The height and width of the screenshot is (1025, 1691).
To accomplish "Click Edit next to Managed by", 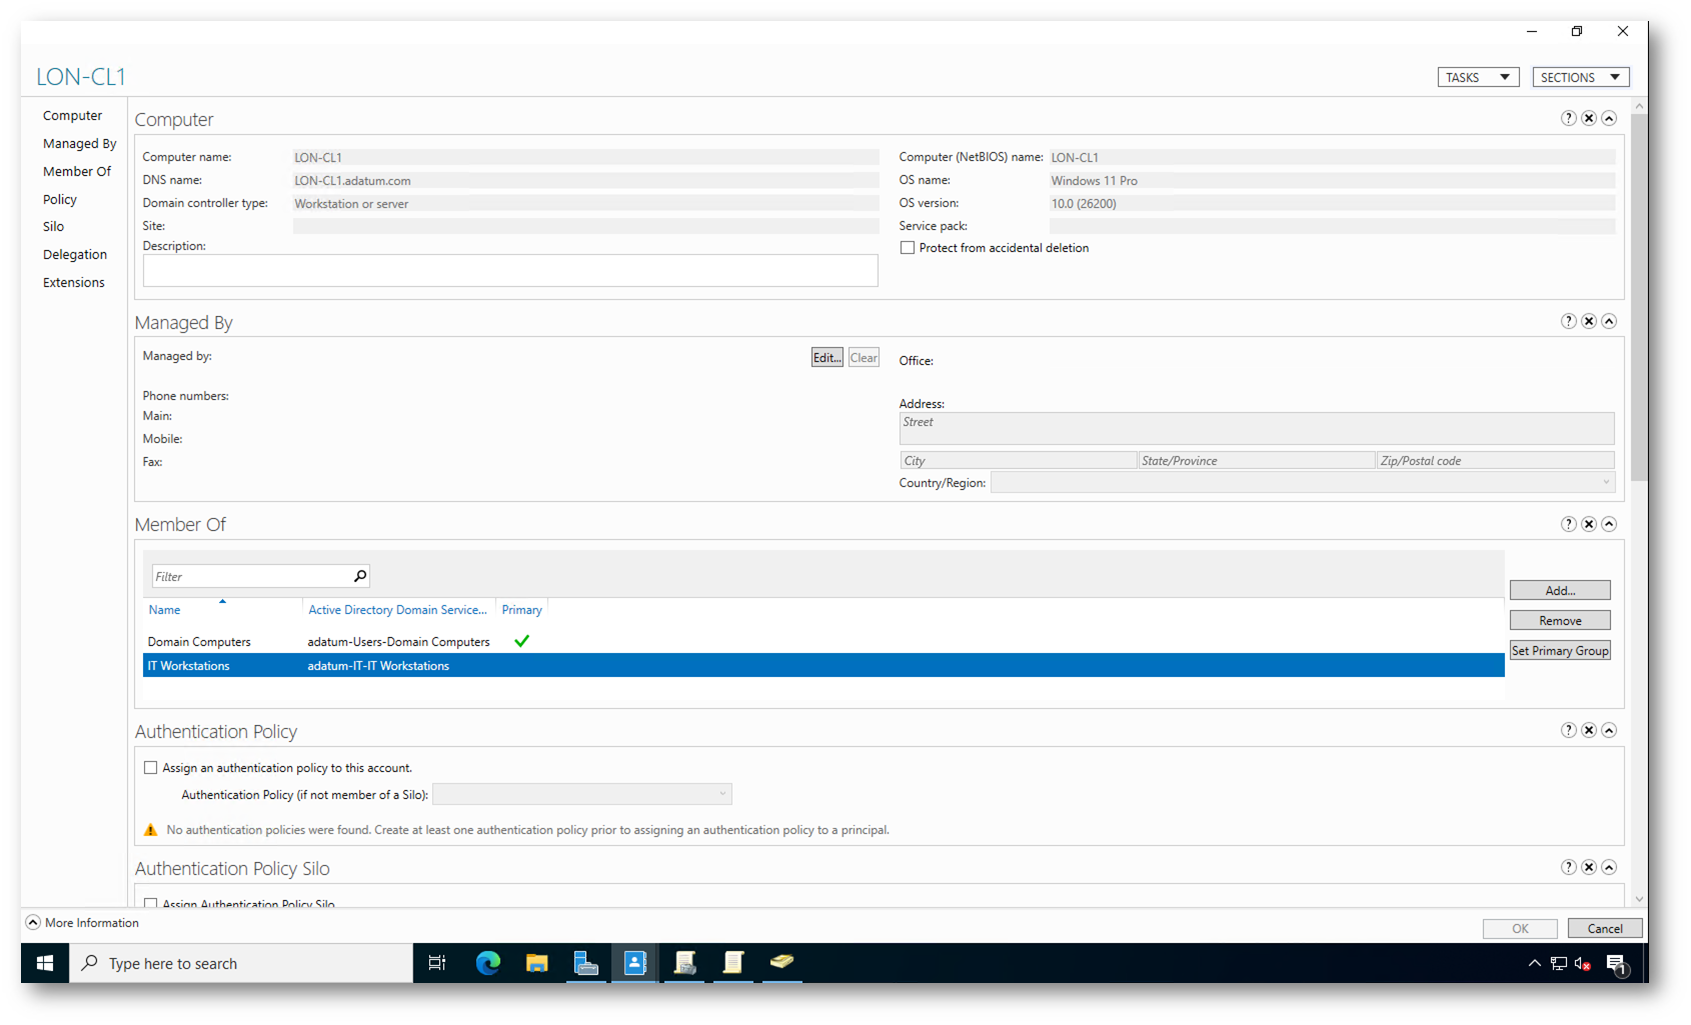I will 826,358.
